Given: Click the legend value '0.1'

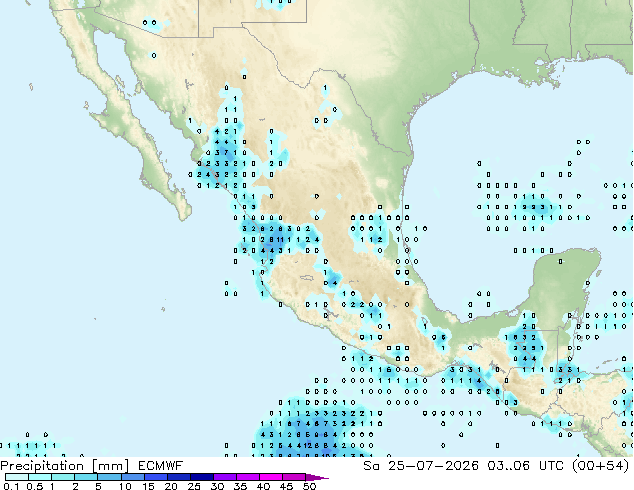Looking at the screenshot, I should click(x=11, y=486).
